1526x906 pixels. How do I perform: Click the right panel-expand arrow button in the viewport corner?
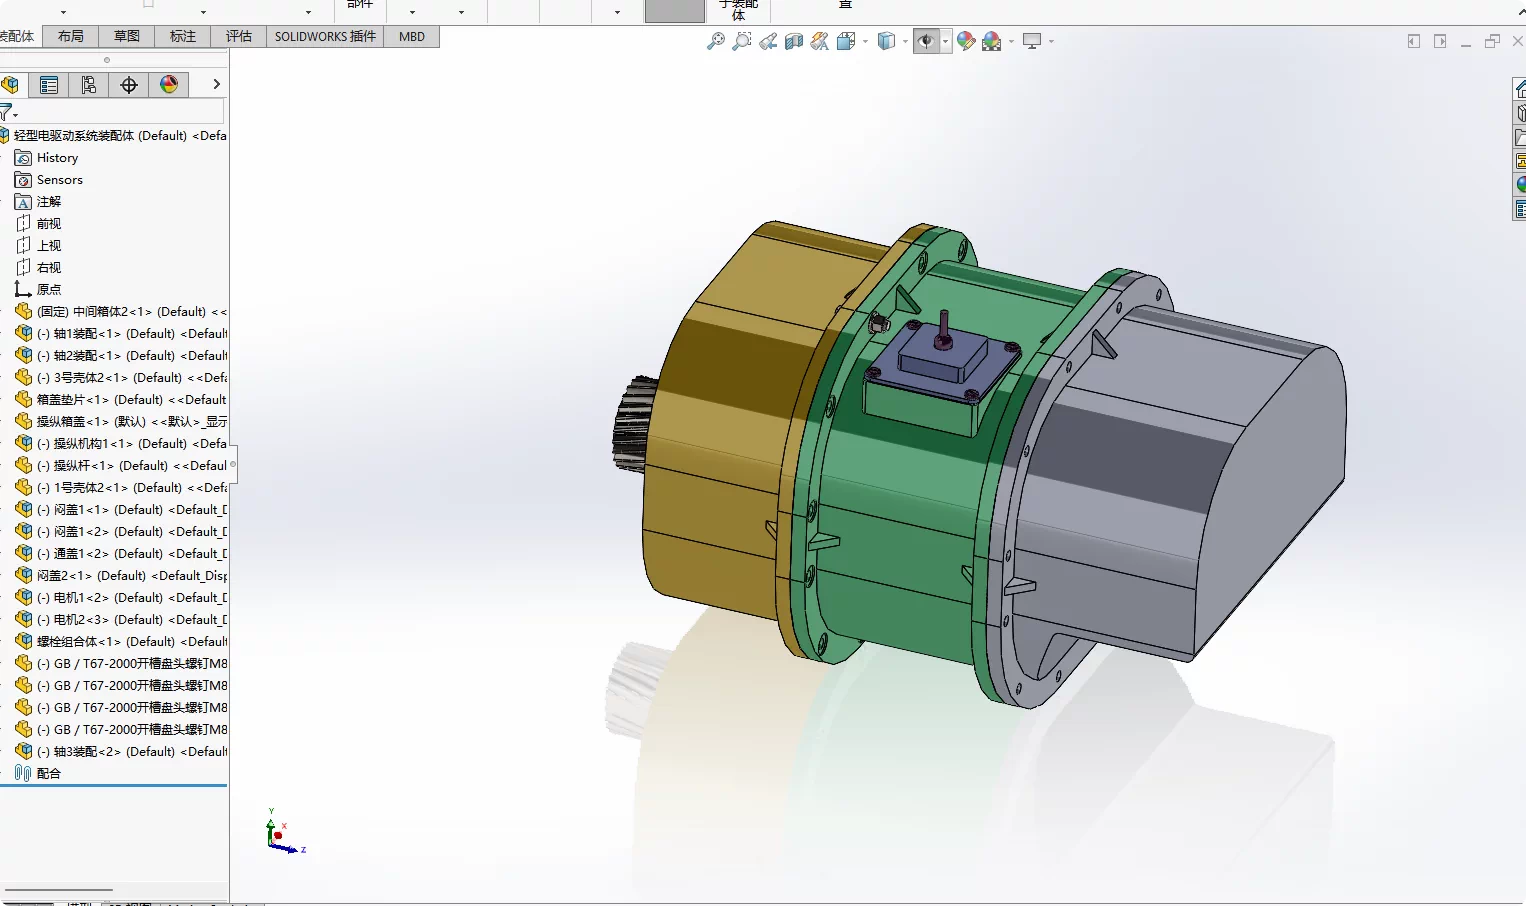[1440, 41]
